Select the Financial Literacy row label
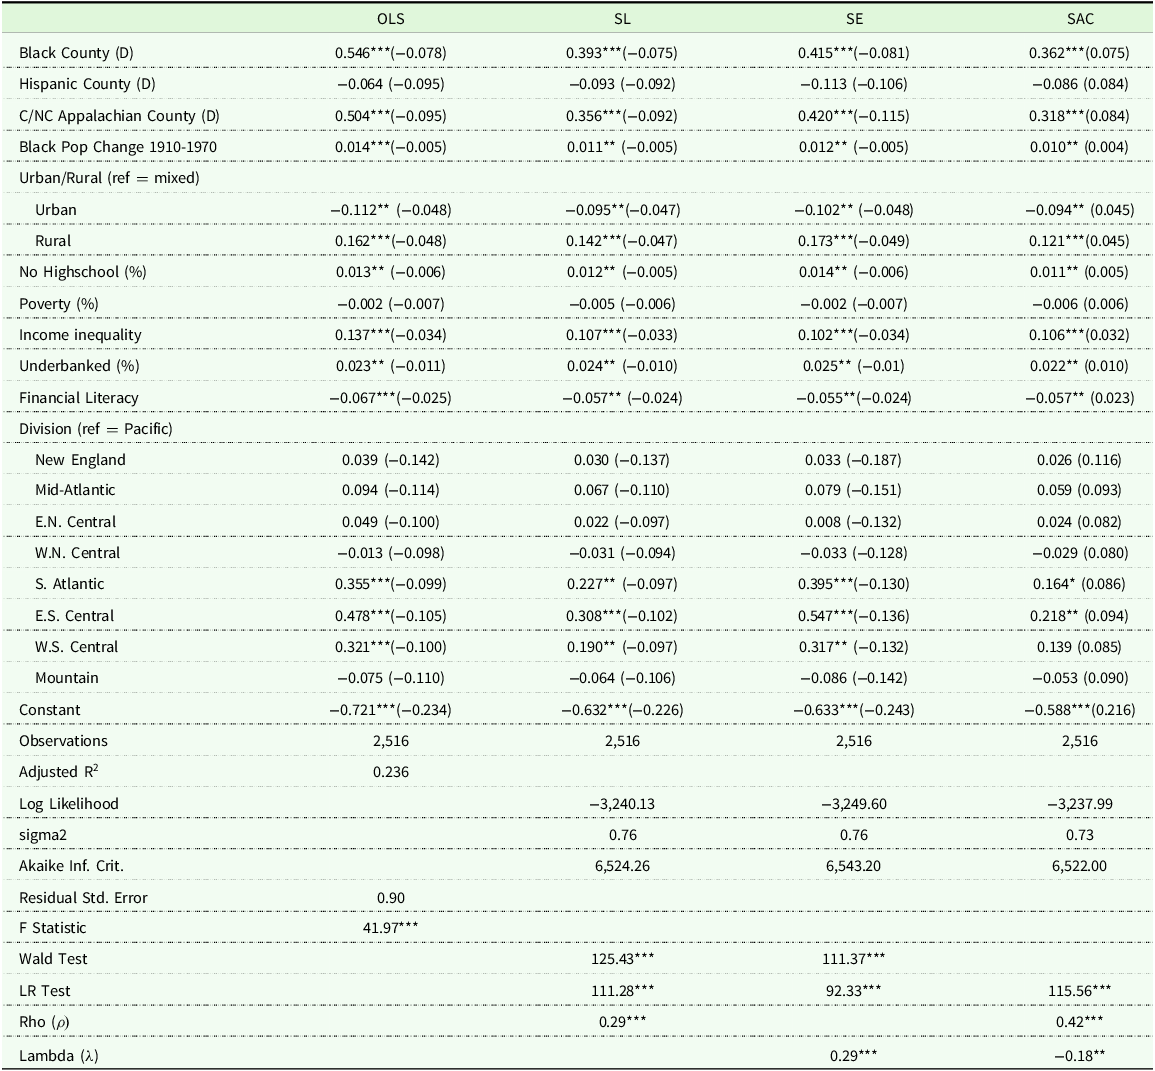 click(x=79, y=398)
